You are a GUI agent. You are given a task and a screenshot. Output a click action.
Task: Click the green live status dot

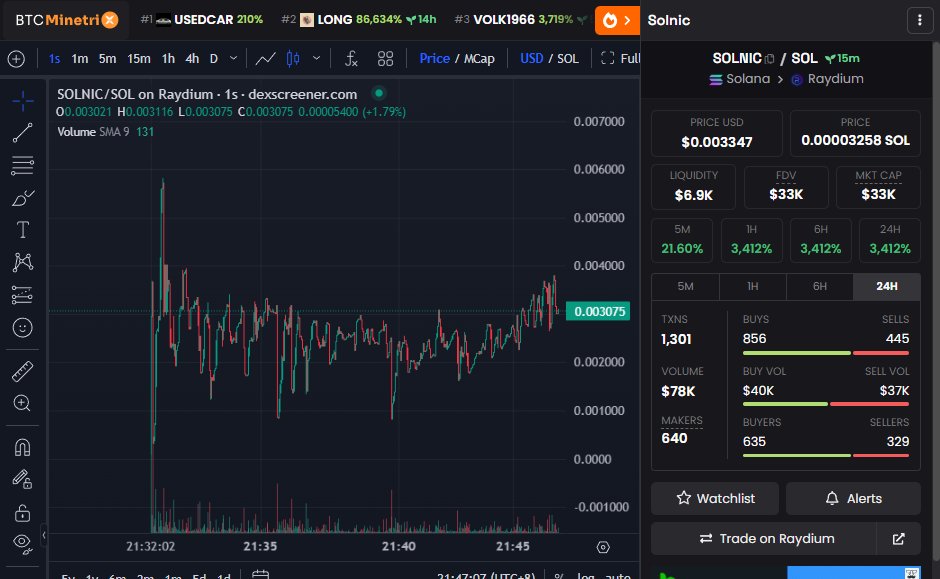pos(378,94)
